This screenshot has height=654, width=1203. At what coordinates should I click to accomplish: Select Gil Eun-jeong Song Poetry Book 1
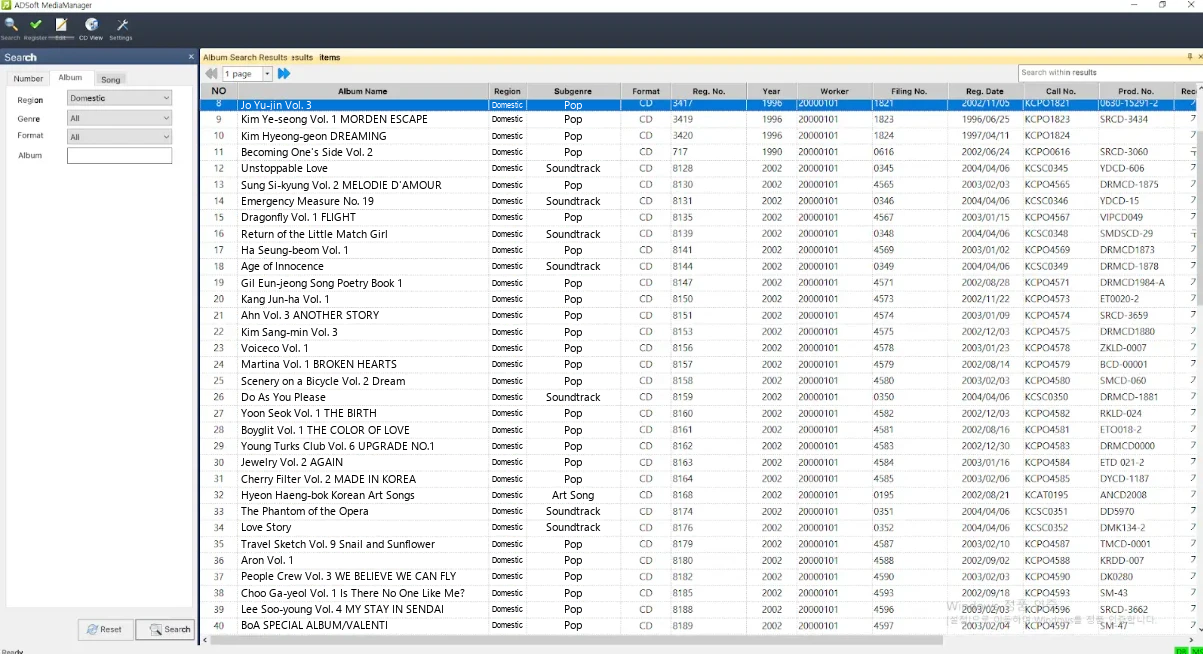point(699,283)
